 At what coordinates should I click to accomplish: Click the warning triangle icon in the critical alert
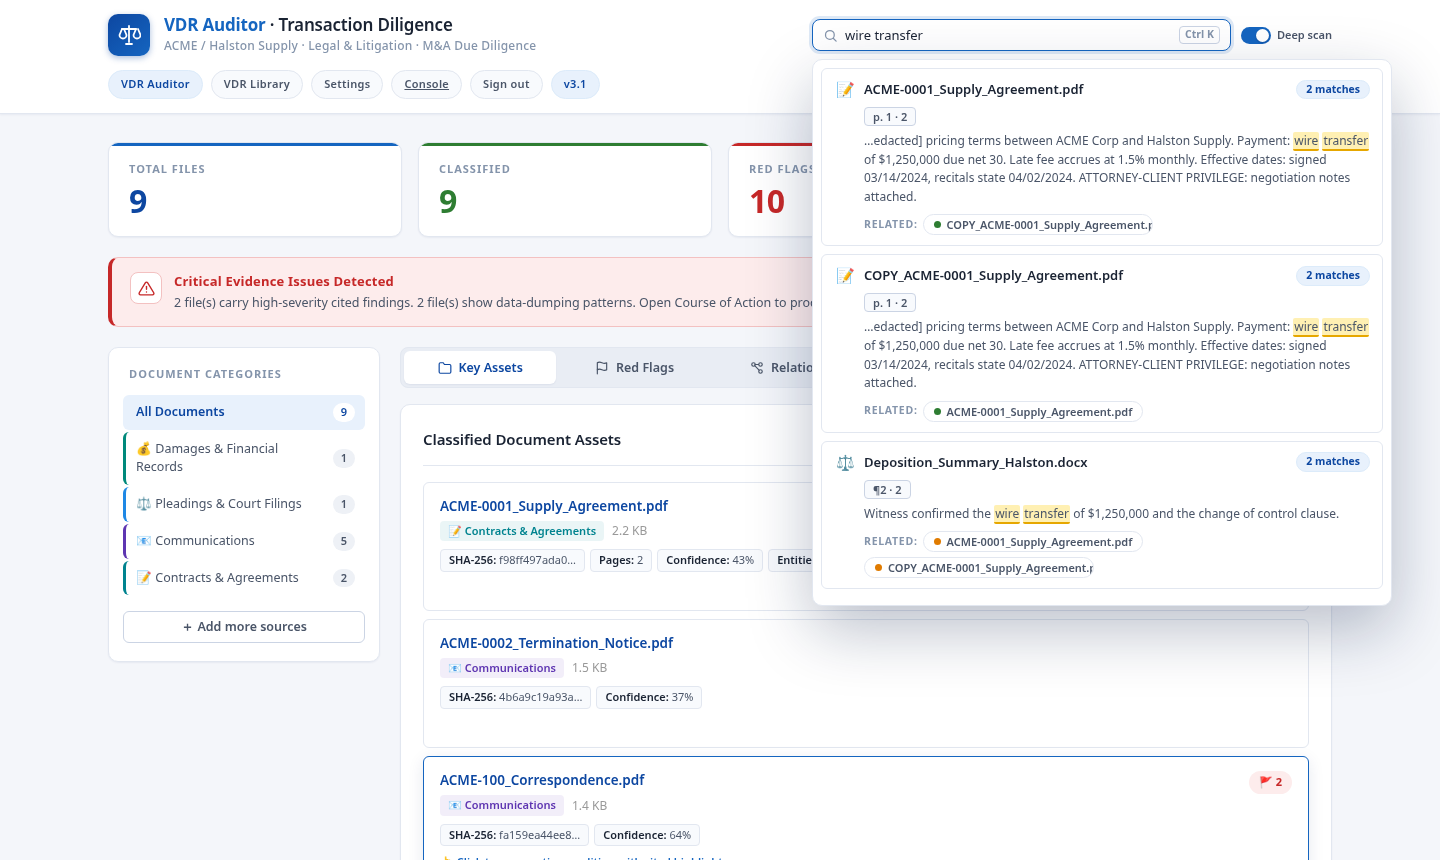146,289
